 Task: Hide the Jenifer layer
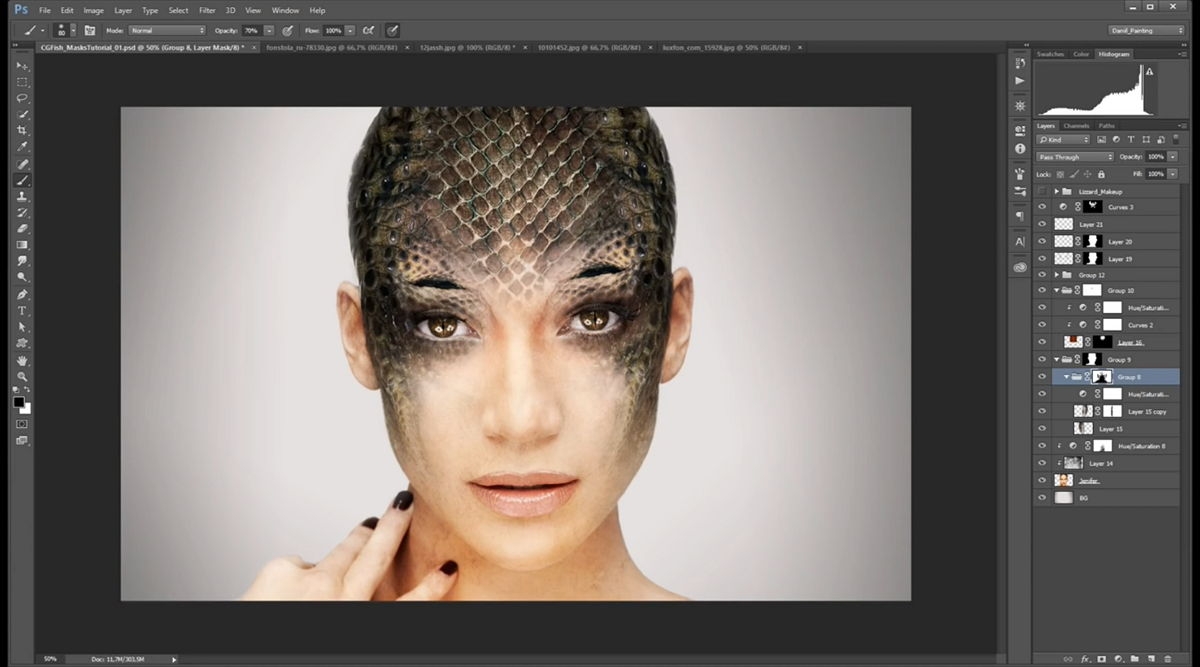pos(1042,480)
